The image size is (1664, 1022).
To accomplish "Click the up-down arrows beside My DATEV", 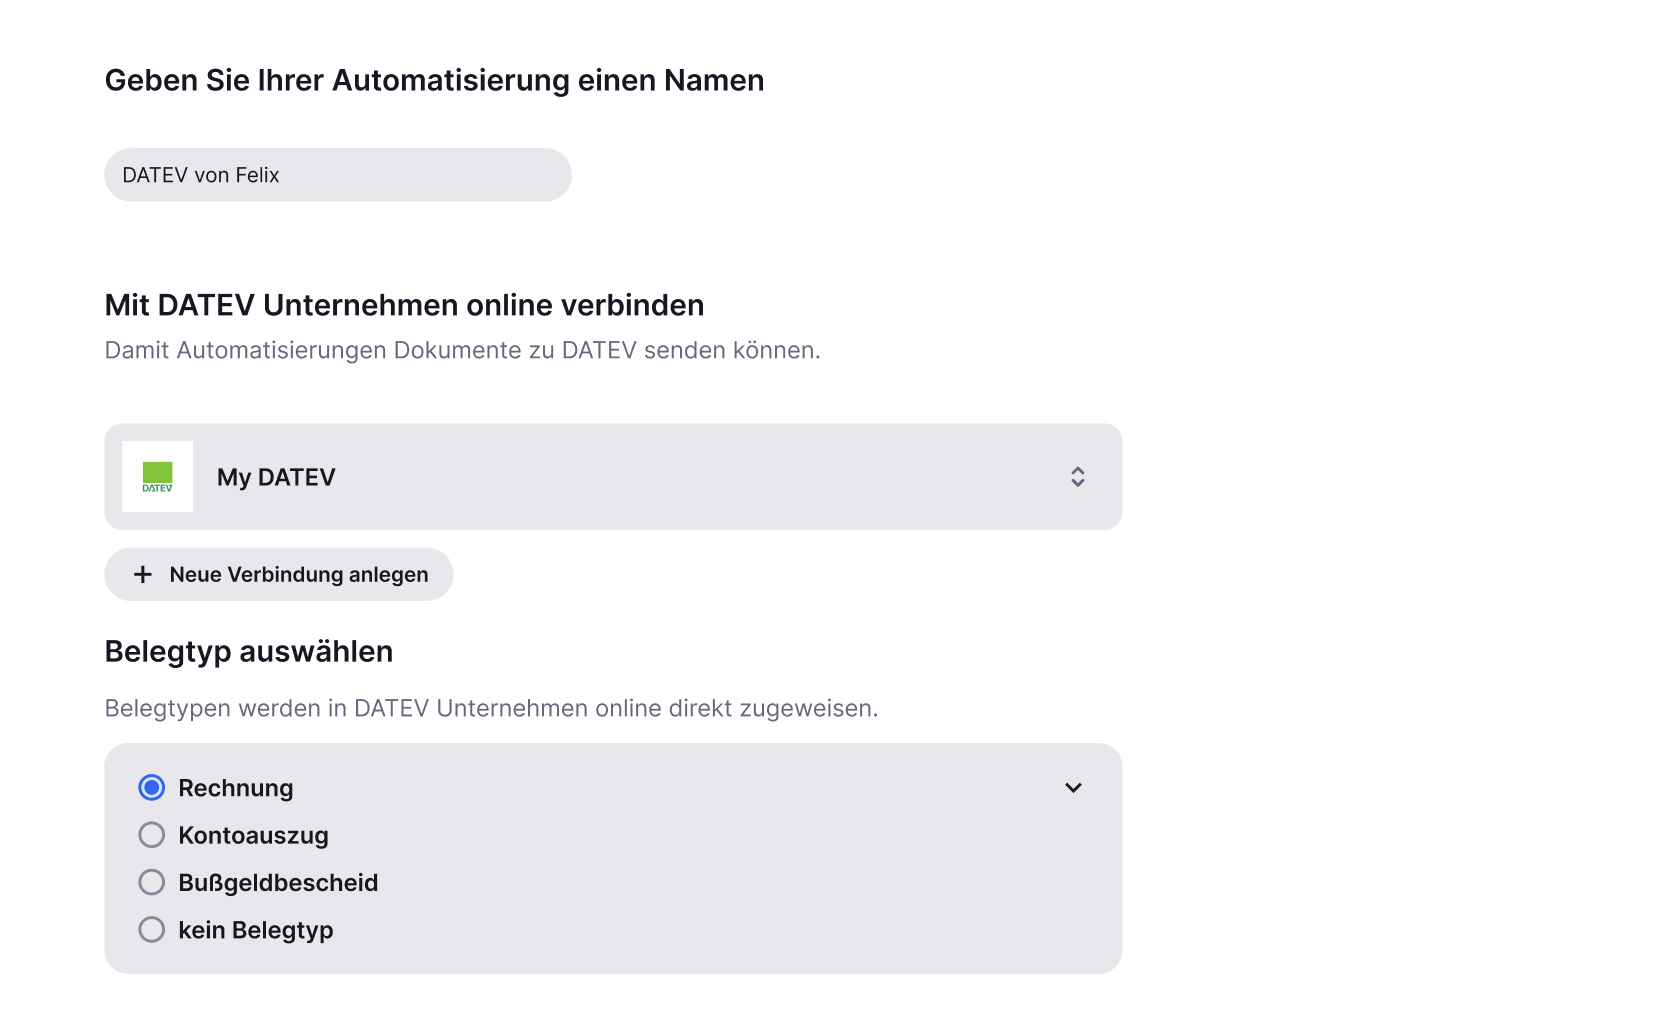I will [x=1077, y=477].
